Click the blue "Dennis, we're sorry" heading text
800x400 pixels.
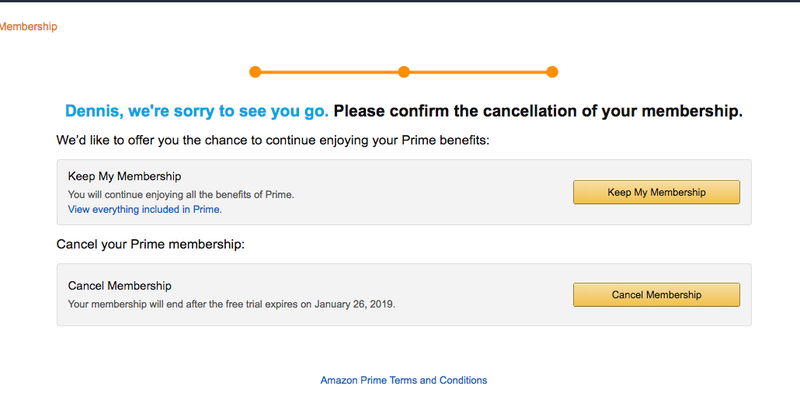click(196, 111)
